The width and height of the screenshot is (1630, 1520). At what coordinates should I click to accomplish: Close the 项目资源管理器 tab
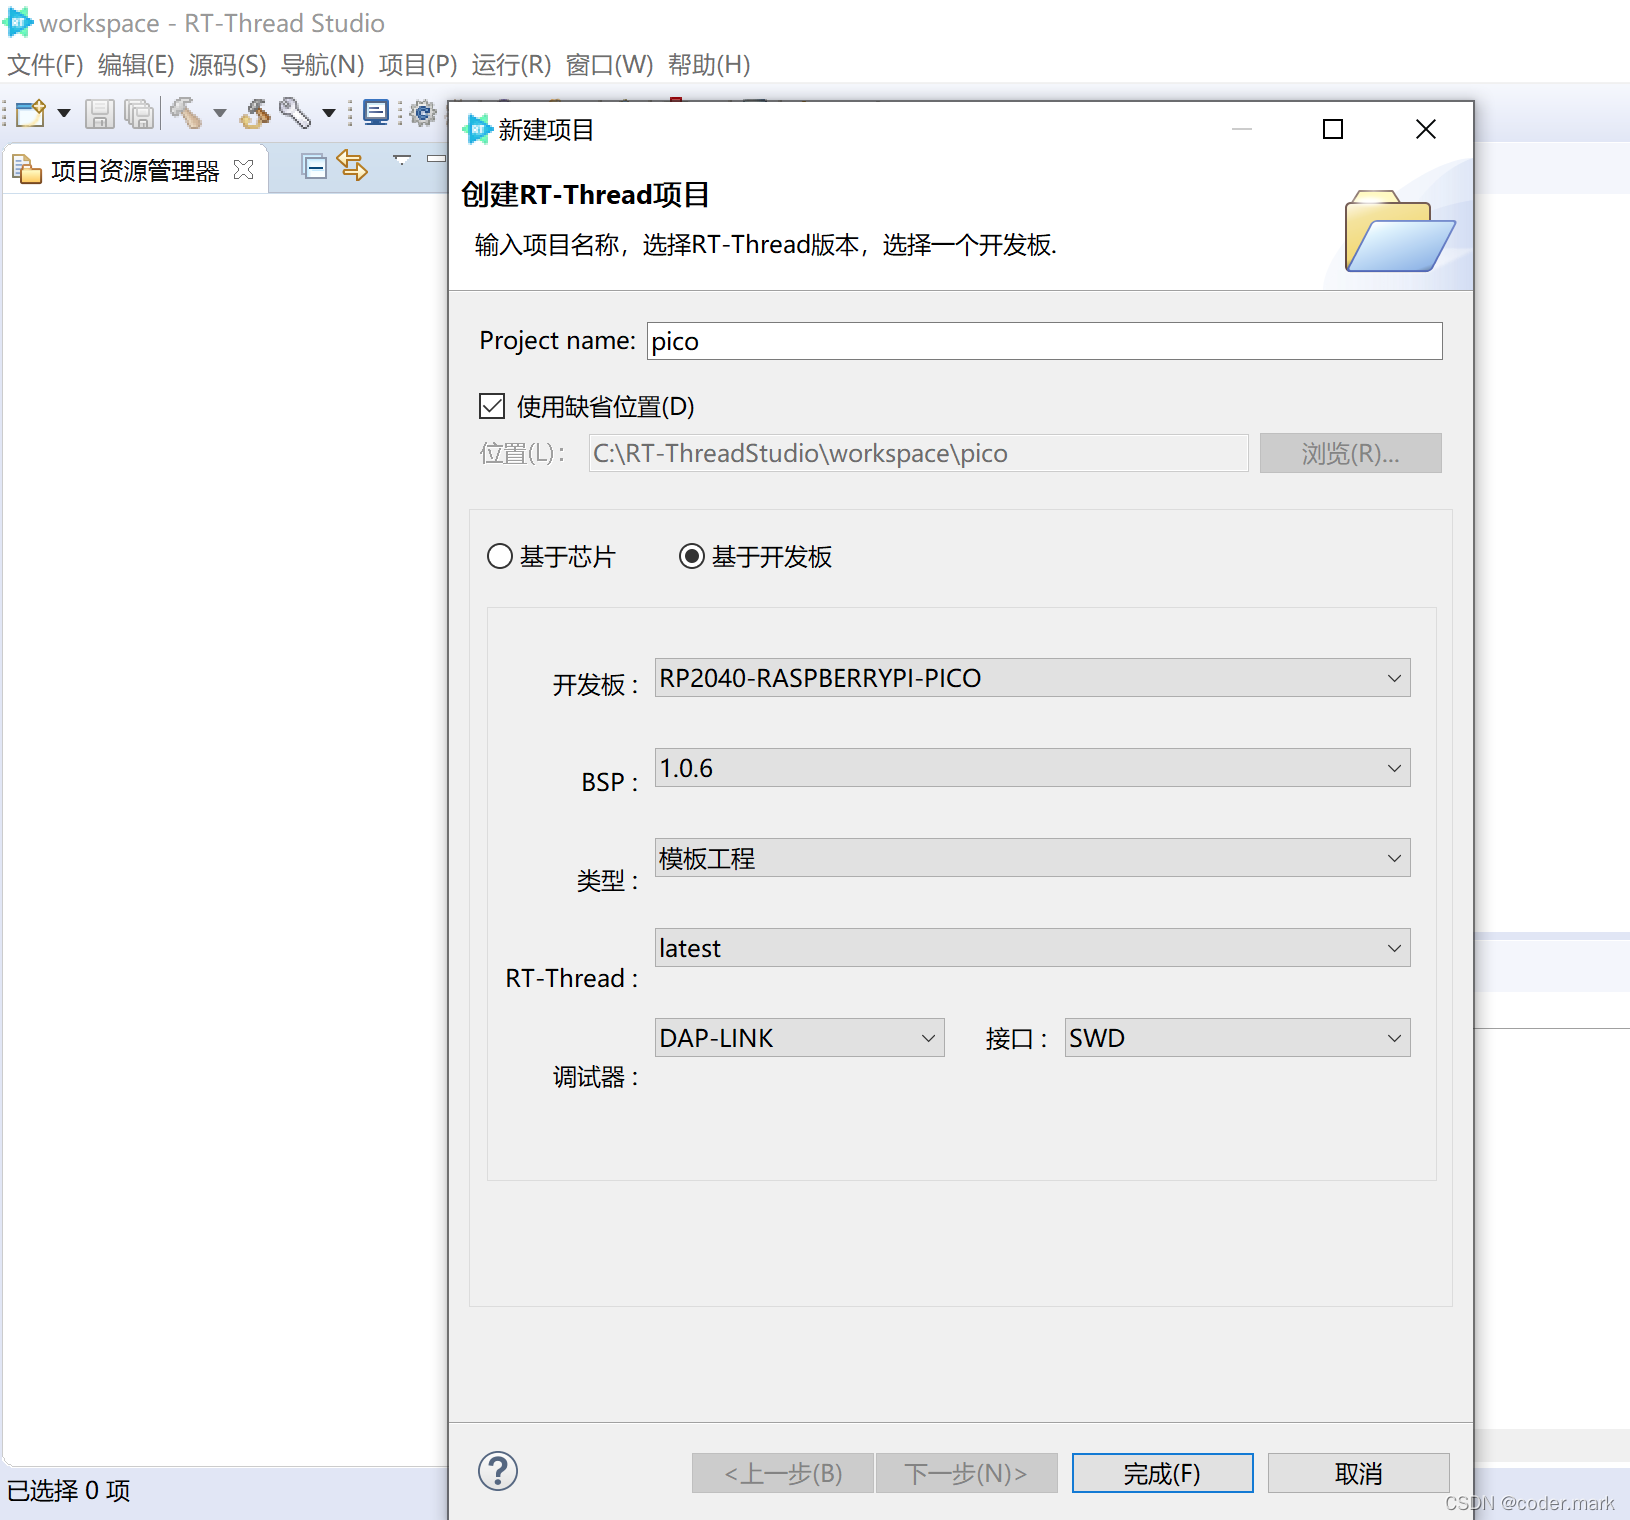[243, 170]
